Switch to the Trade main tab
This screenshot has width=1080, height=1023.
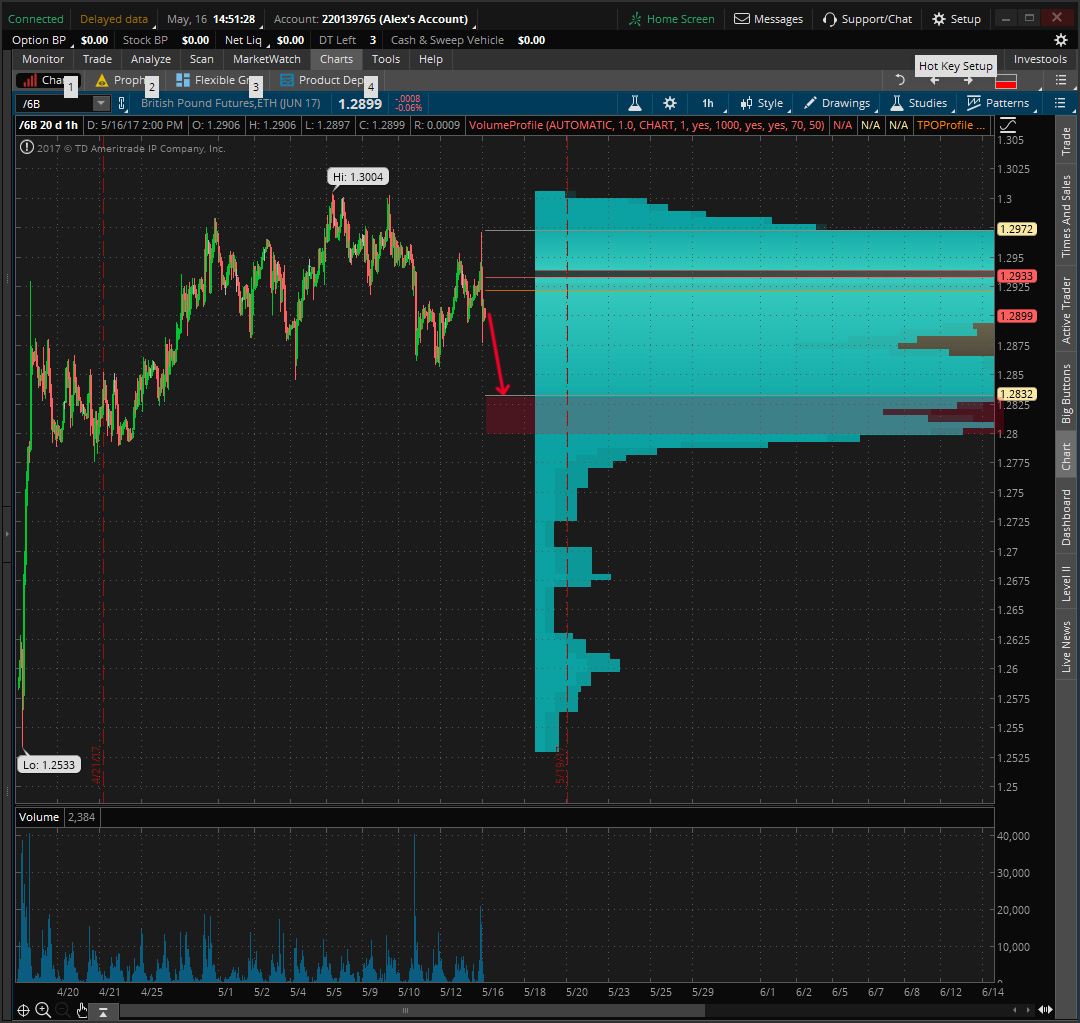pos(97,59)
